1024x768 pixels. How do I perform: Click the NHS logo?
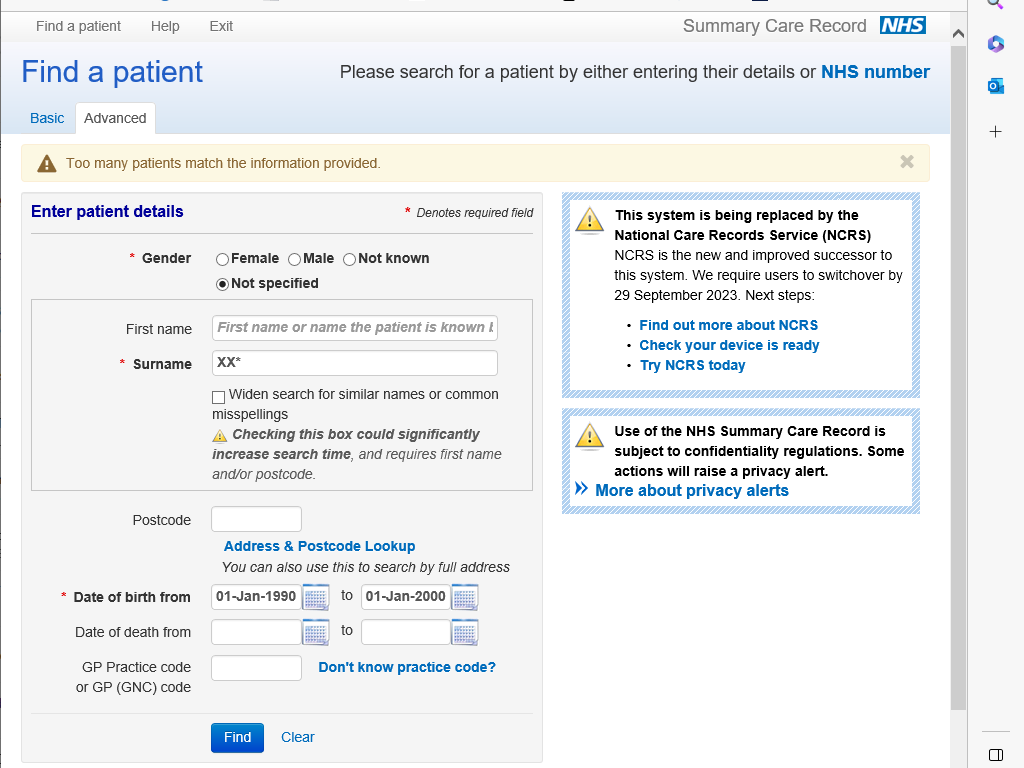(x=903, y=25)
